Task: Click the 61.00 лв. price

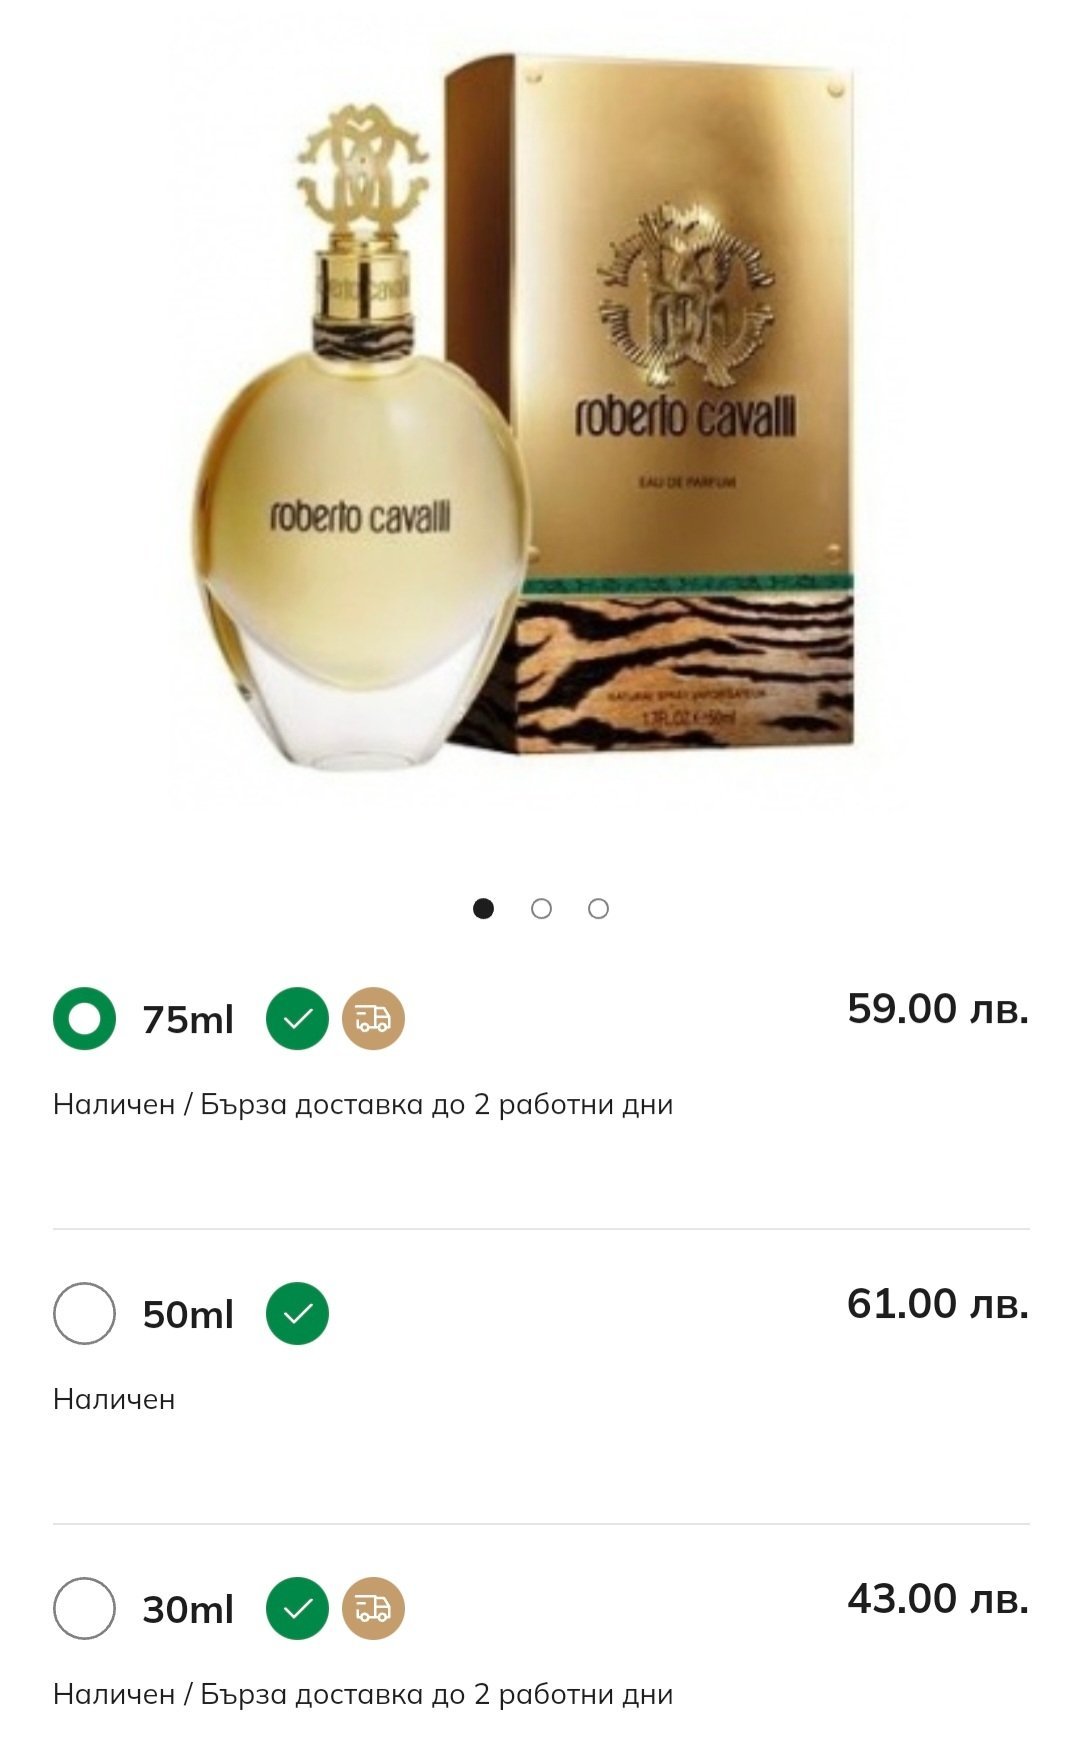Action: tap(937, 1303)
